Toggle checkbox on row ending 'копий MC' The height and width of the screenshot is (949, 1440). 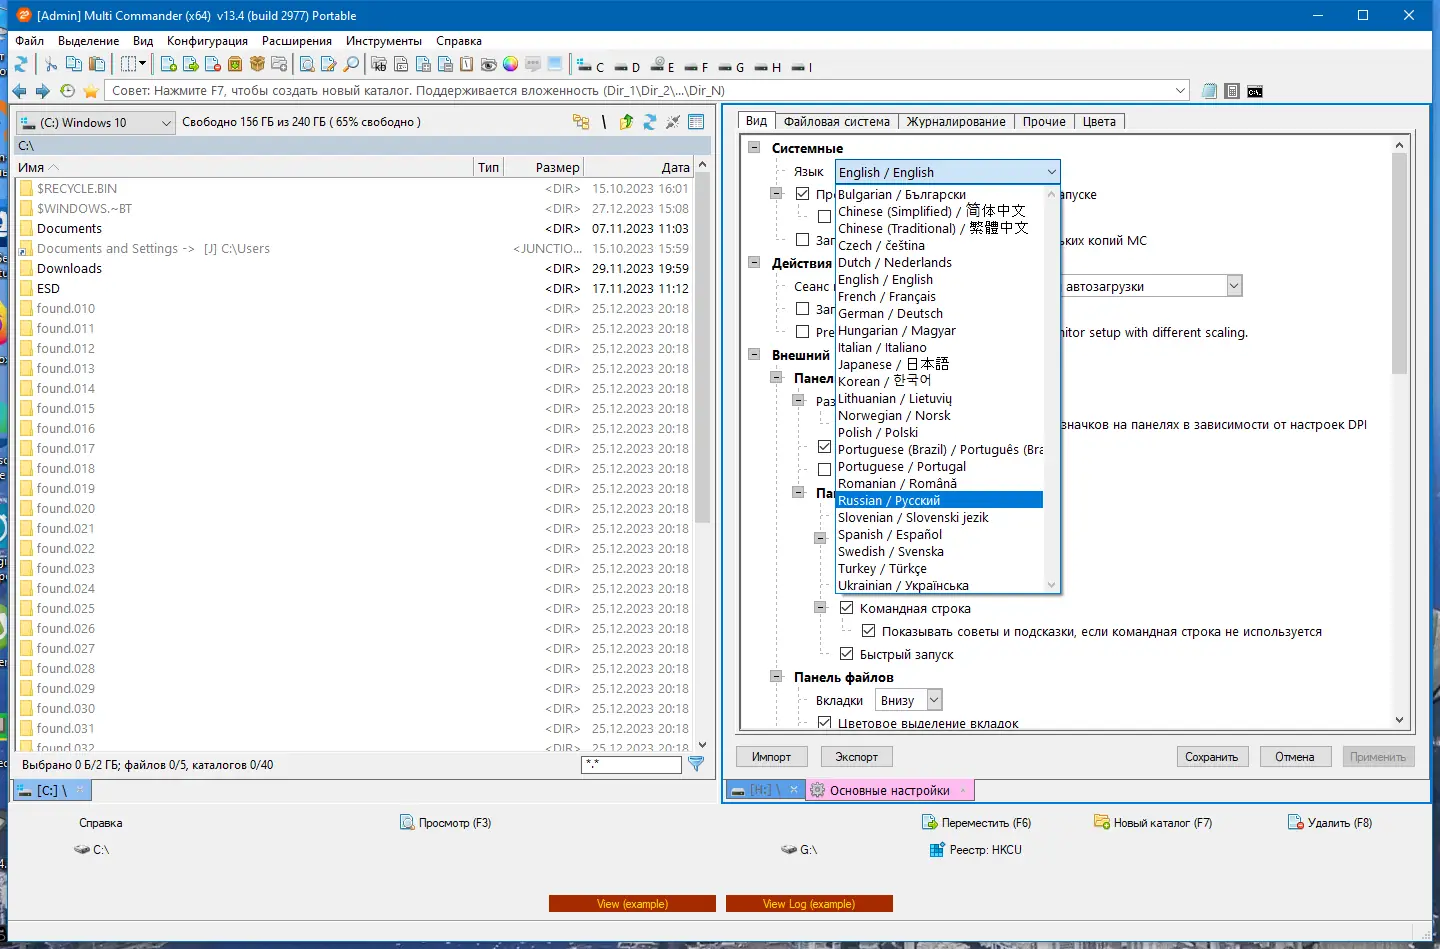coord(802,240)
